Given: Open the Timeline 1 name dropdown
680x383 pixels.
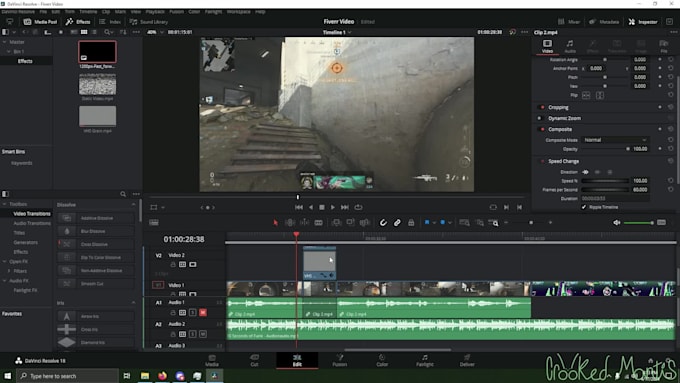Looking at the screenshot, I should click(337, 32).
